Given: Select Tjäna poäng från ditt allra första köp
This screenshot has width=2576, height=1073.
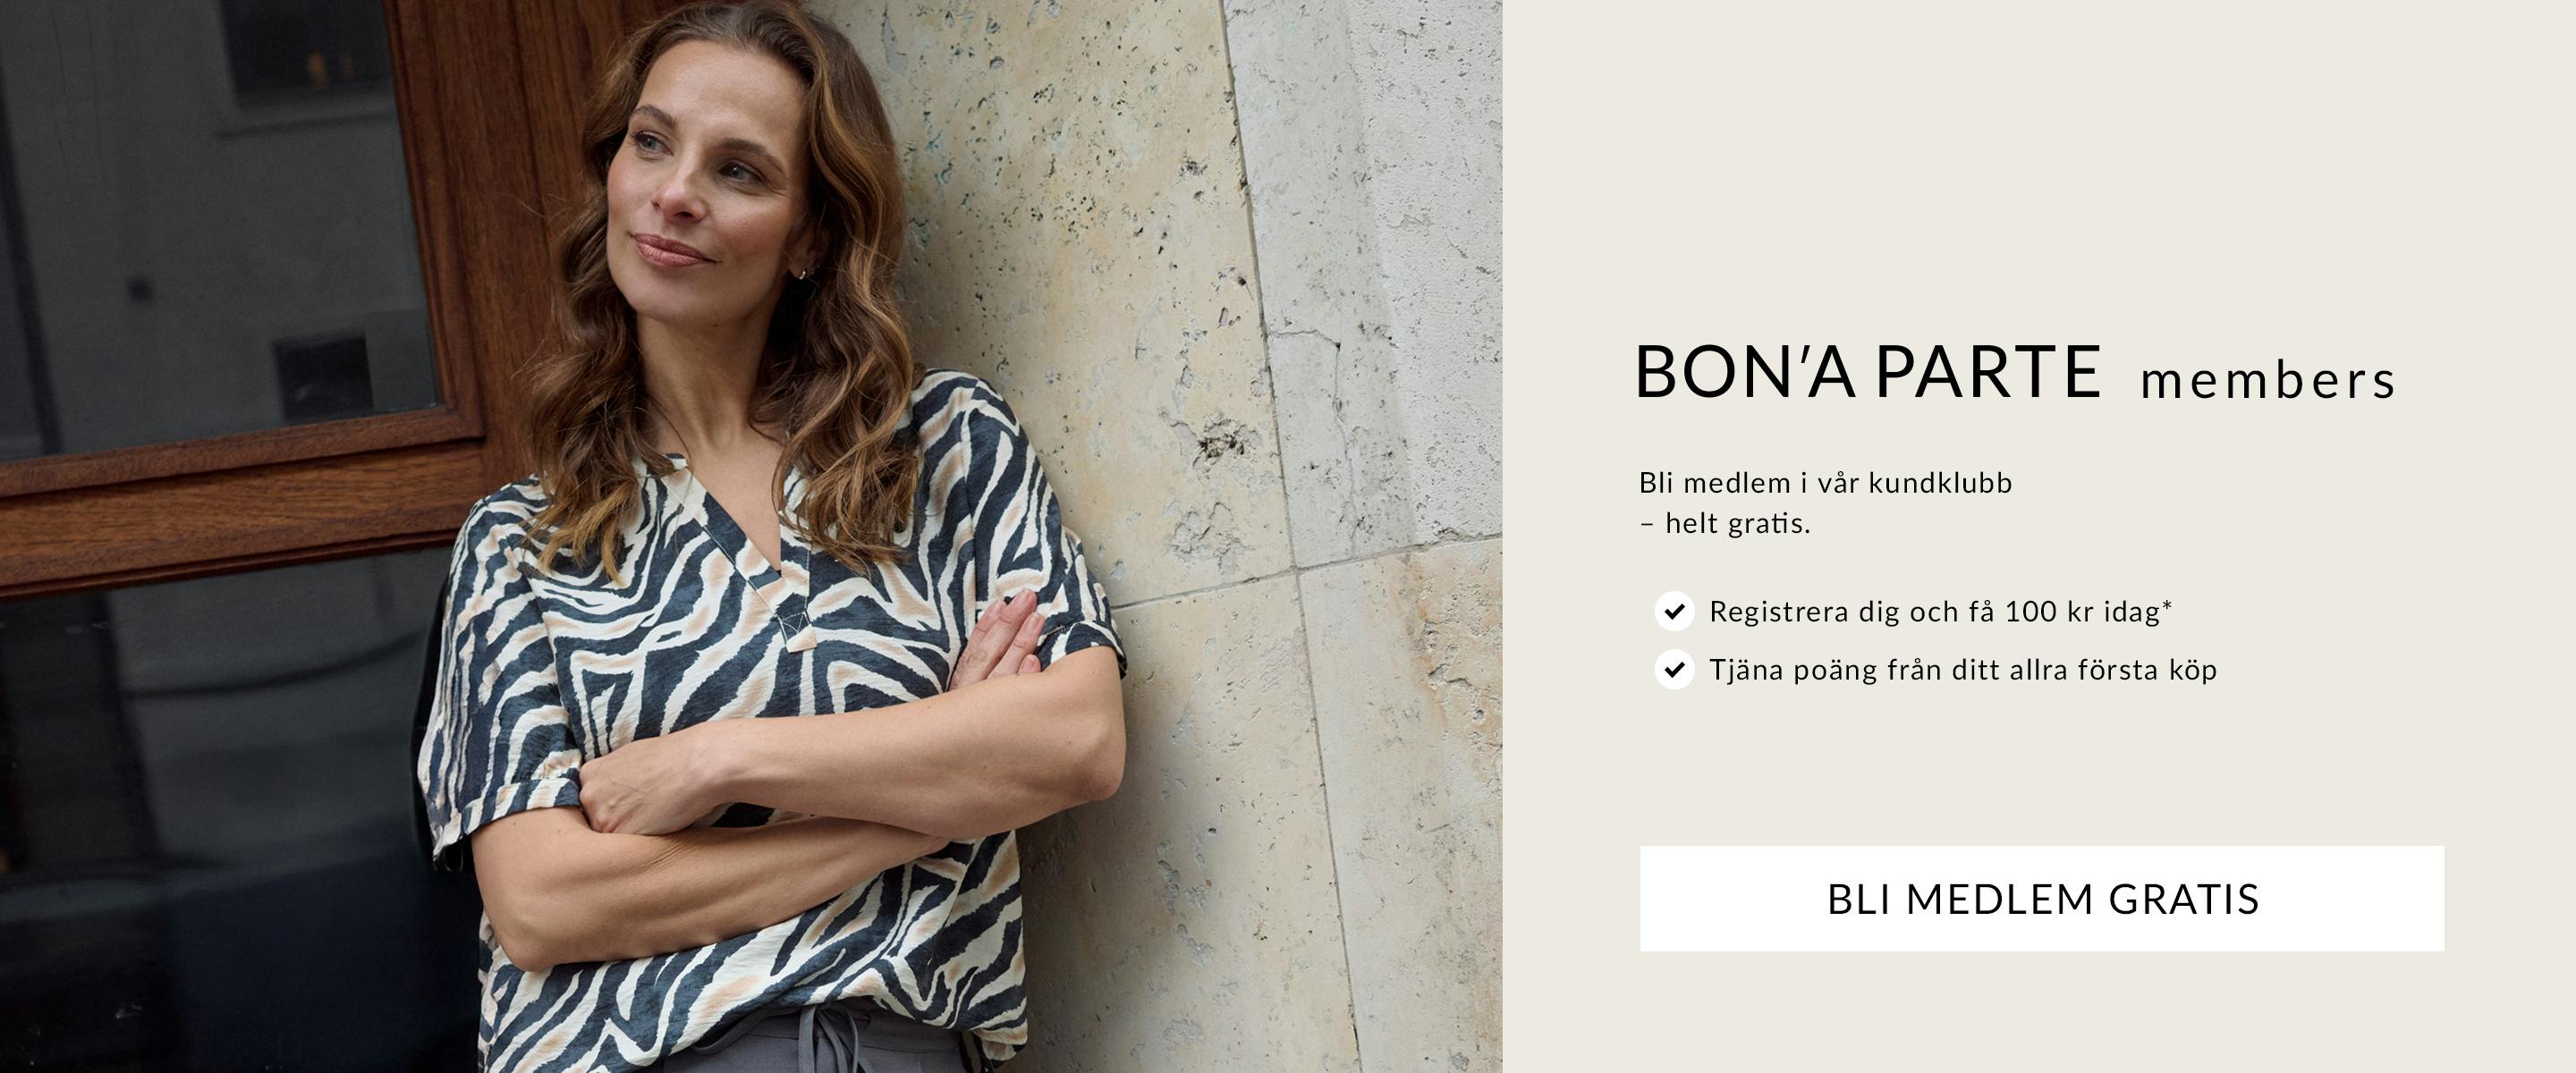Looking at the screenshot, I should point(1963,669).
